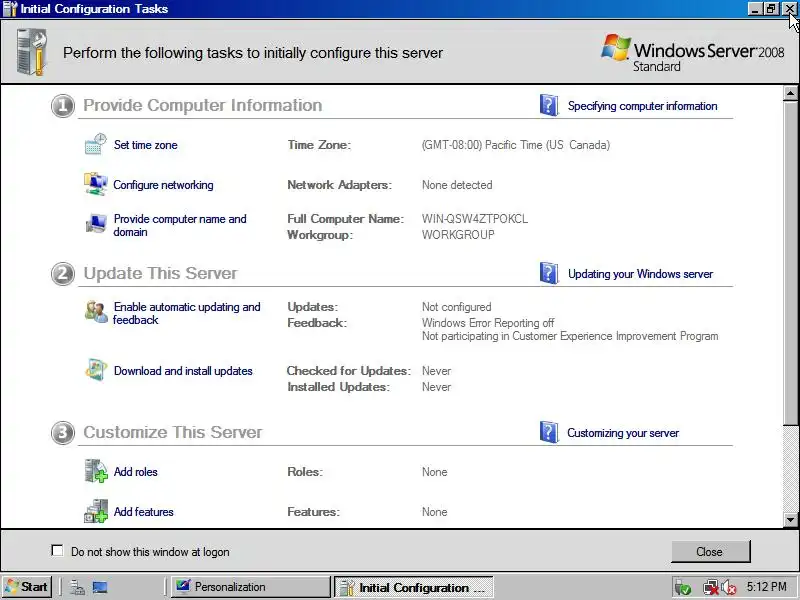This screenshot has height=600, width=800.
Task: Click the server wrench icon in the header
Action: (32, 52)
